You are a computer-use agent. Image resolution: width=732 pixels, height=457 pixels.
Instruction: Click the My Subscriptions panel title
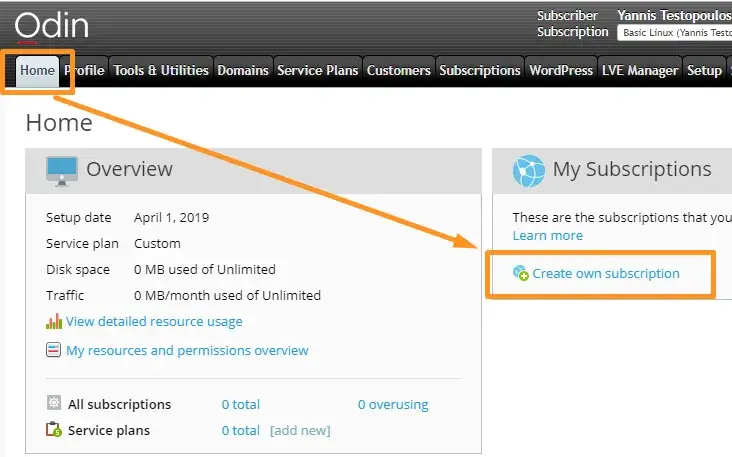632,169
